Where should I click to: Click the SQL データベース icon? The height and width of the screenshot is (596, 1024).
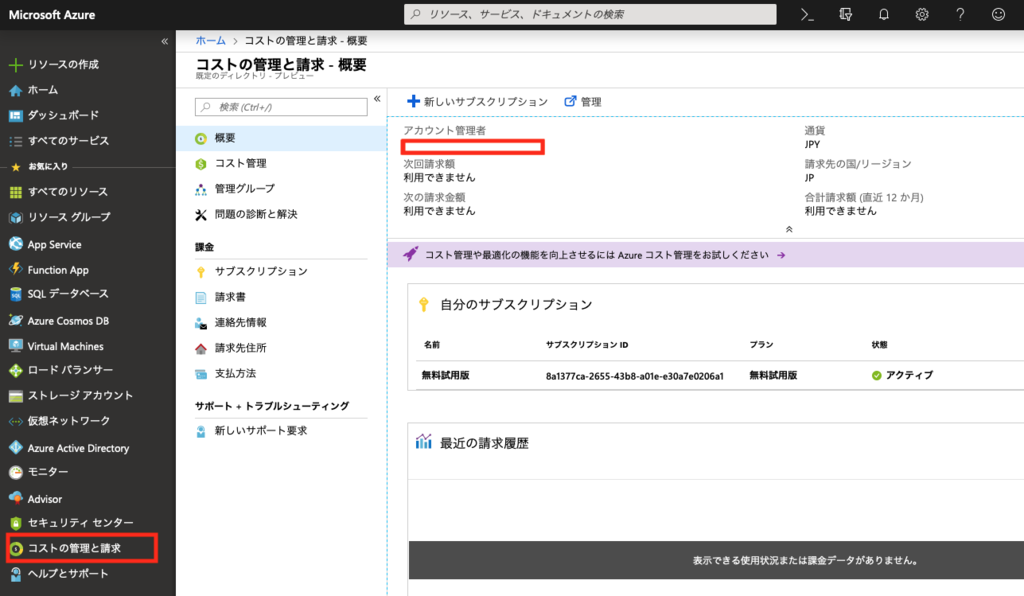[16, 294]
